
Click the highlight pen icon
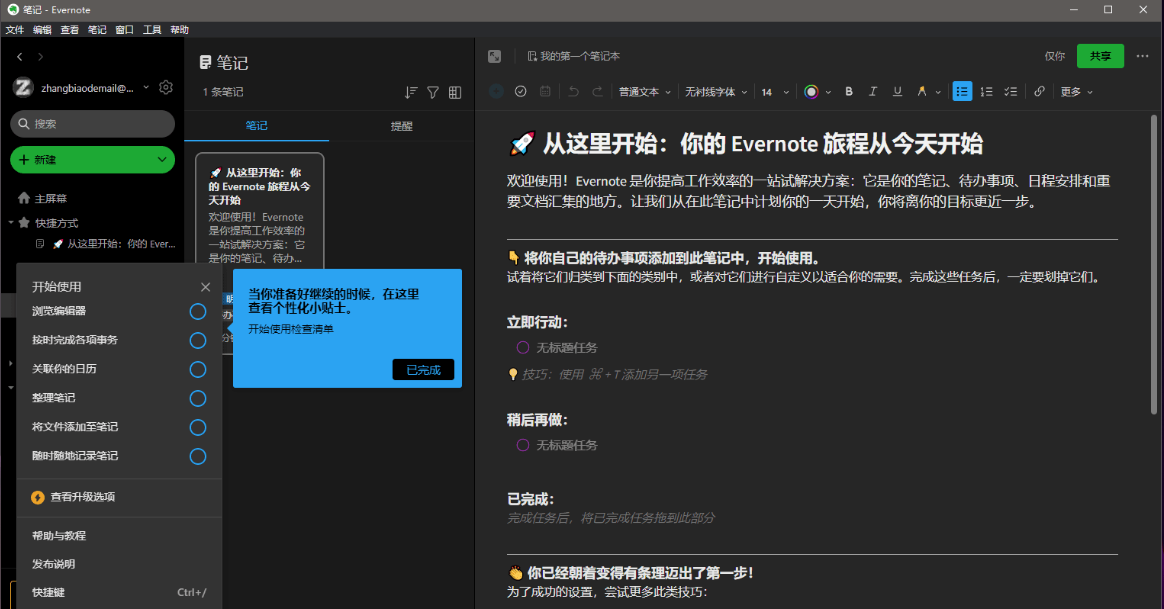click(920, 91)
